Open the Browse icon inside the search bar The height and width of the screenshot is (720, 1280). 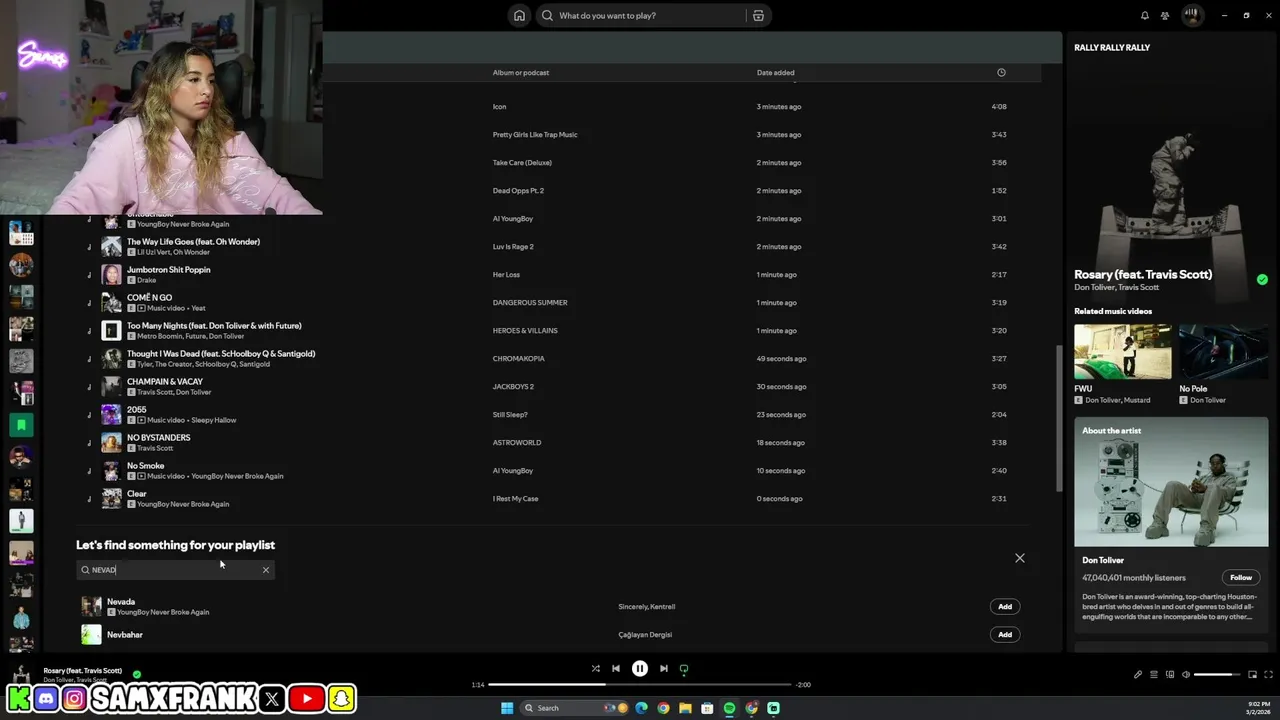(758, 15)
